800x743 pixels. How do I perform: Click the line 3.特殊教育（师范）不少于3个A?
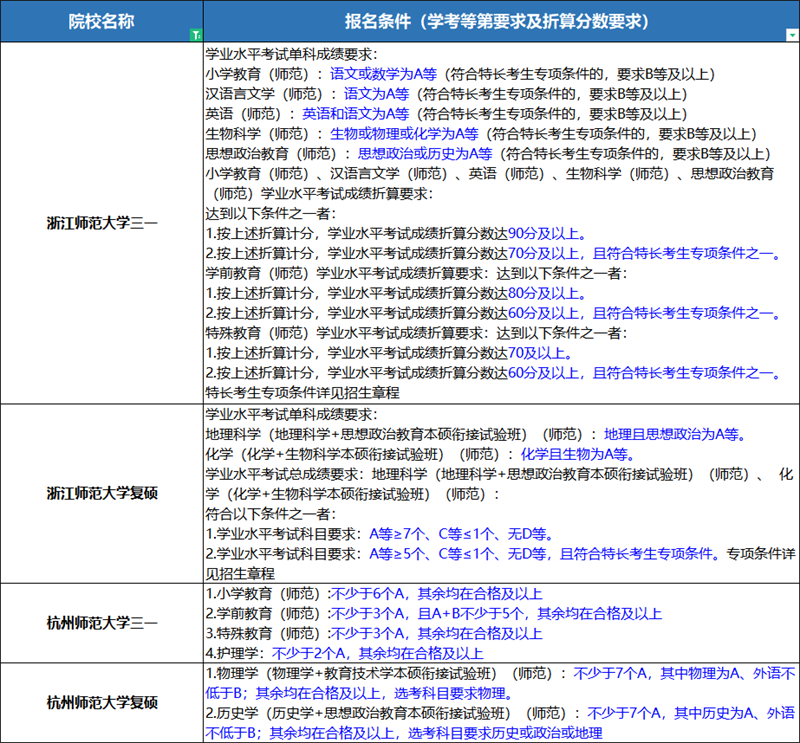pos(374,633)
